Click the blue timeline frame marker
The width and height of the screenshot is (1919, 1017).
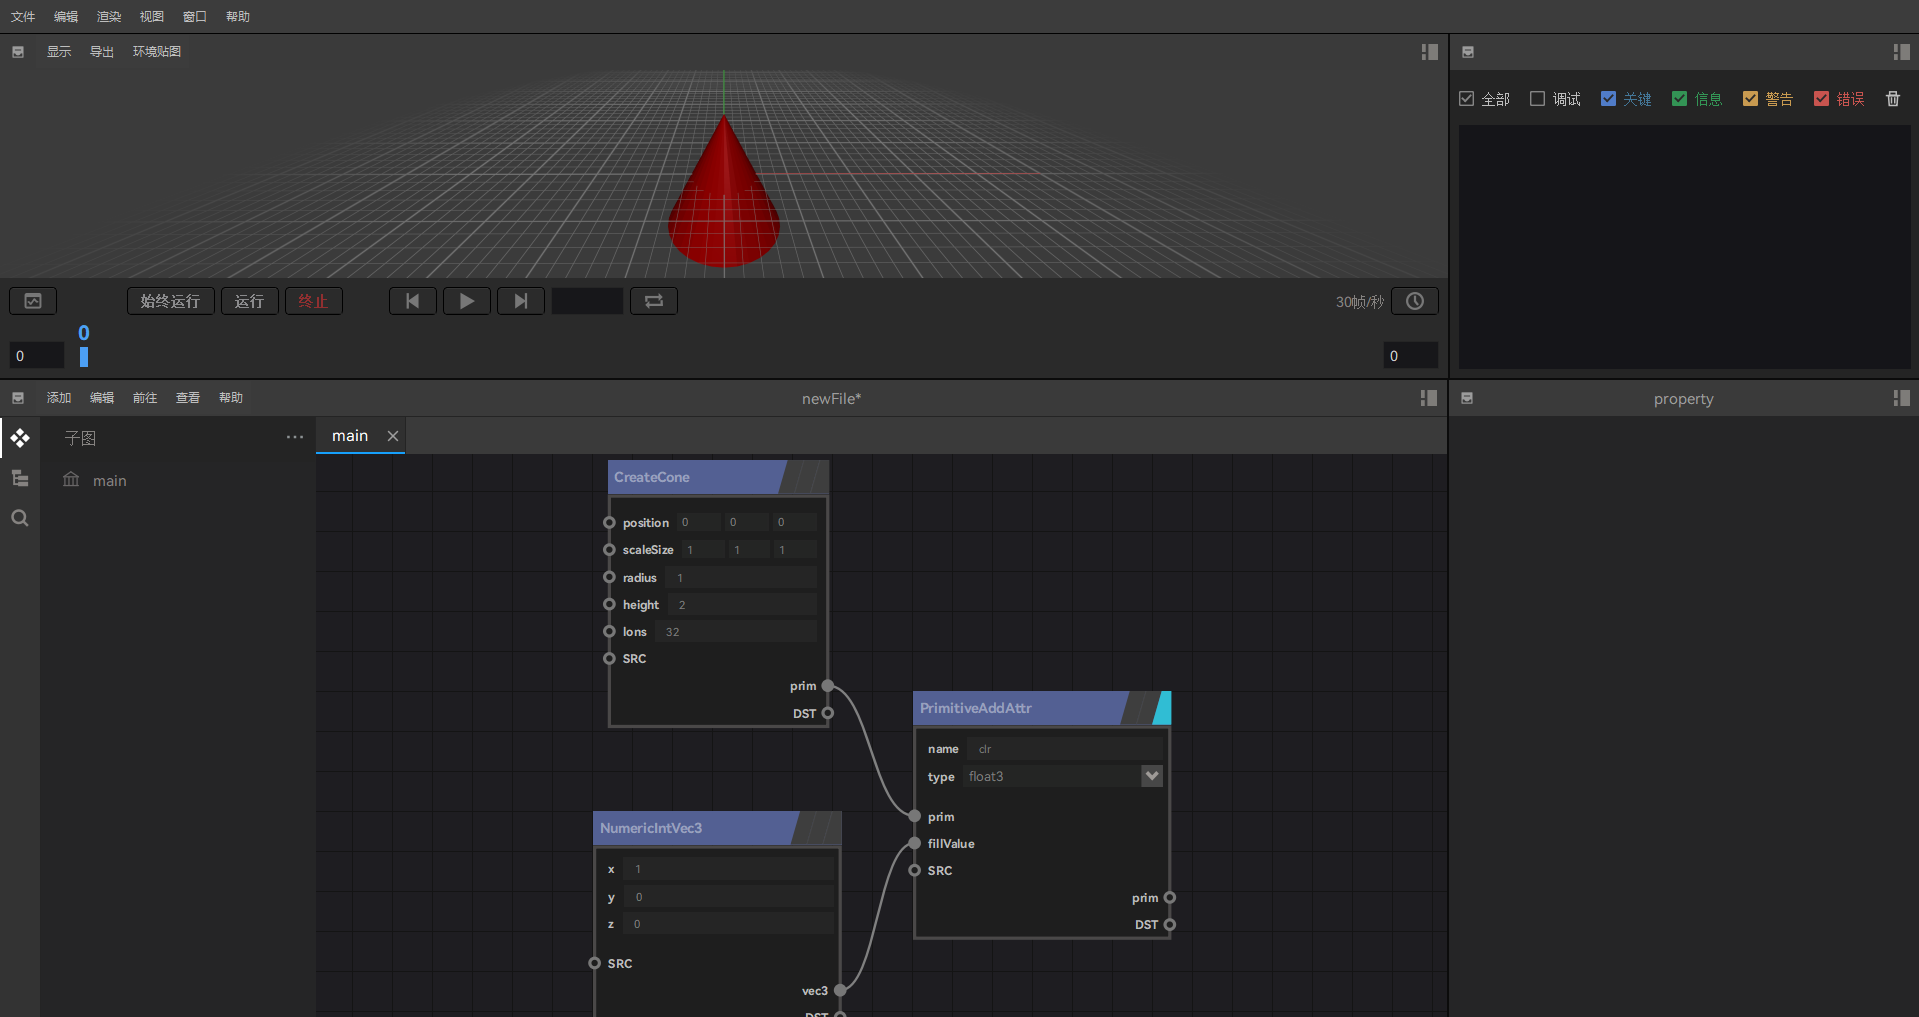84,356
